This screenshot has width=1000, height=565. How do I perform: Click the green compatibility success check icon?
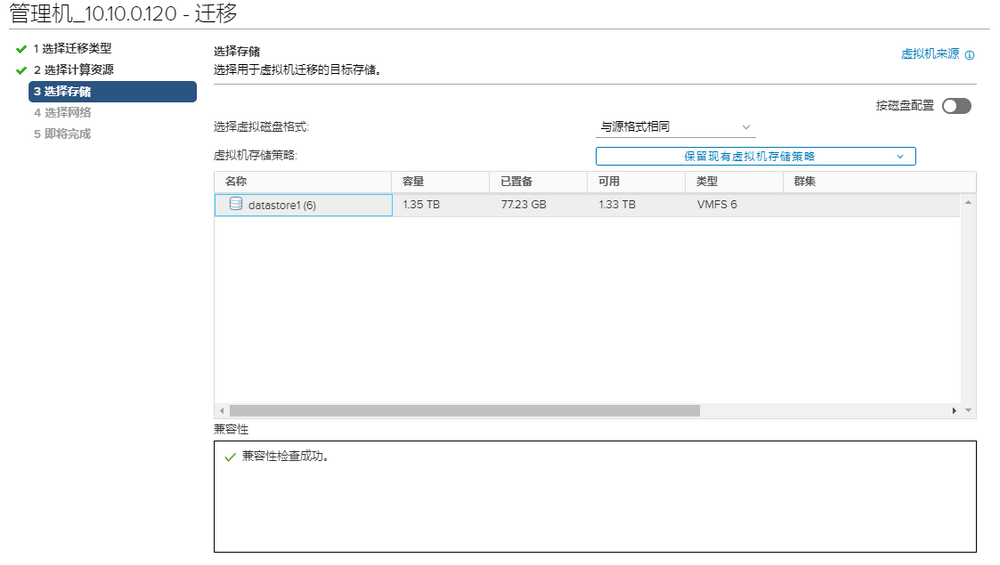230,456
